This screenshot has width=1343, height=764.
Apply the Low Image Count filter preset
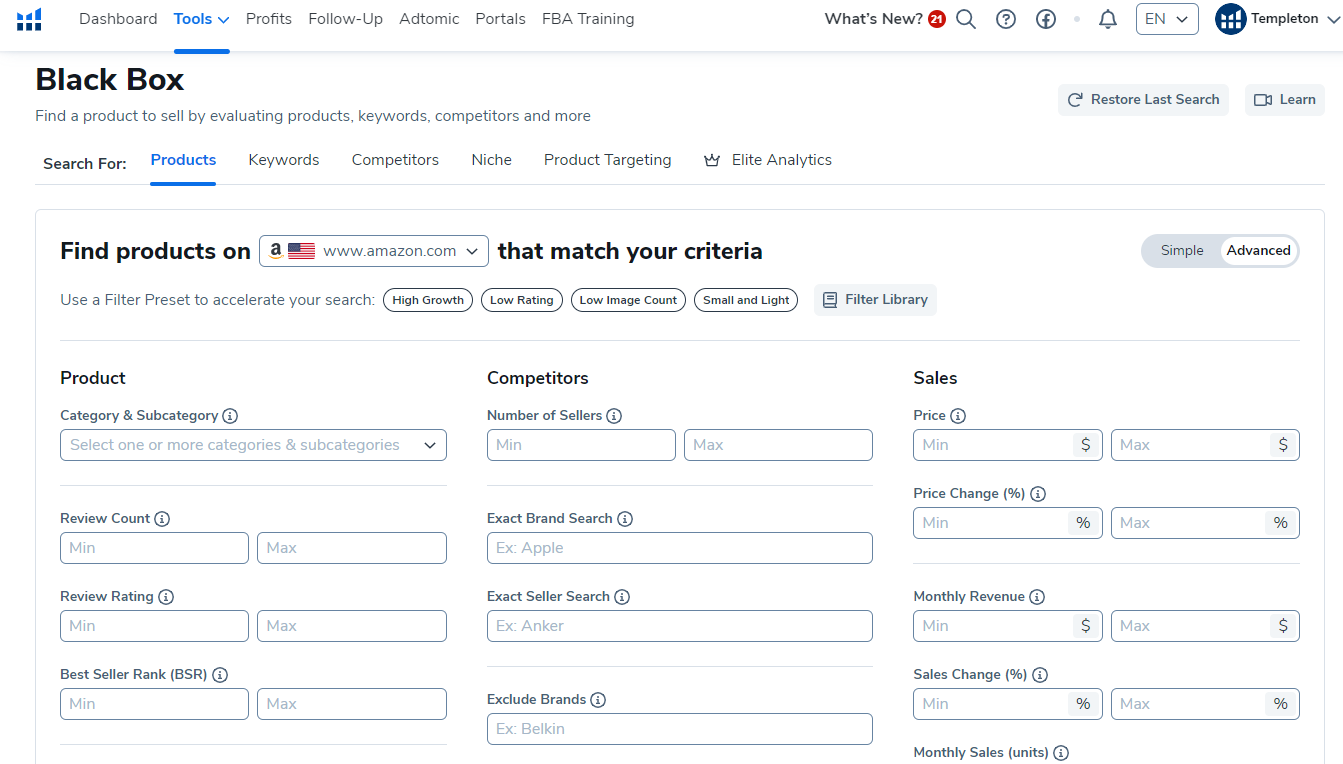pos(628,300)
